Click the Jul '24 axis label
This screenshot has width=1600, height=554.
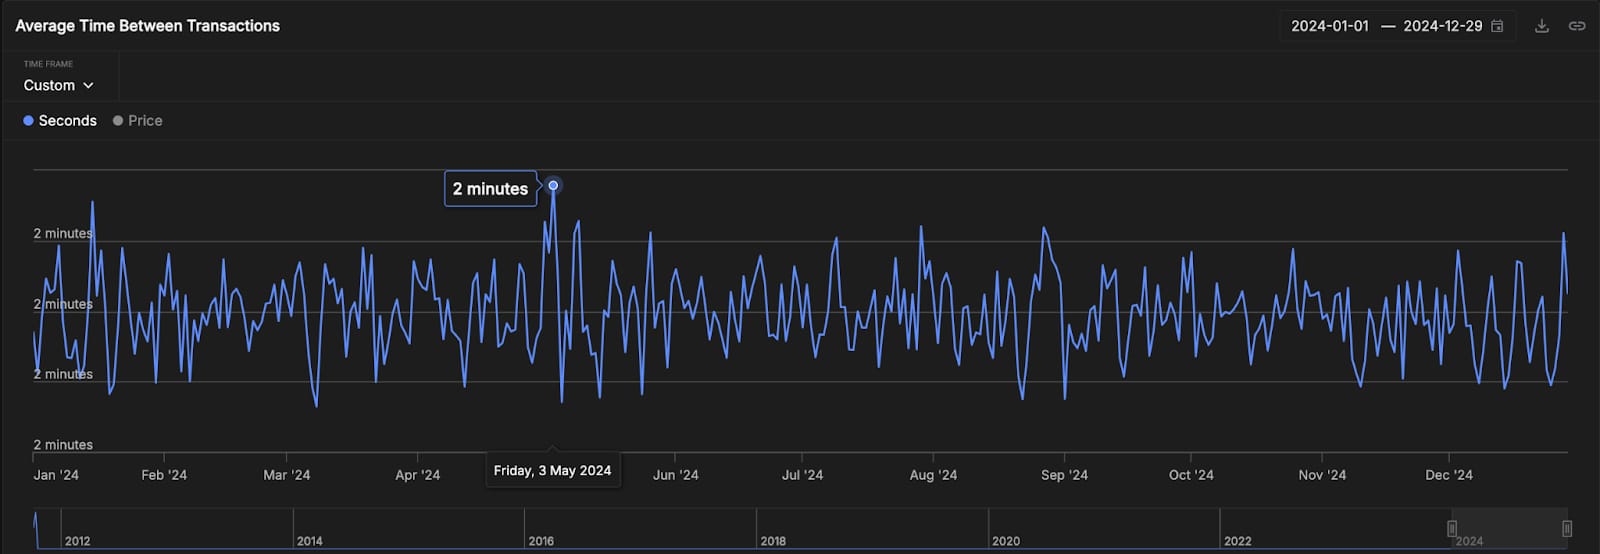tap(803, 475)
